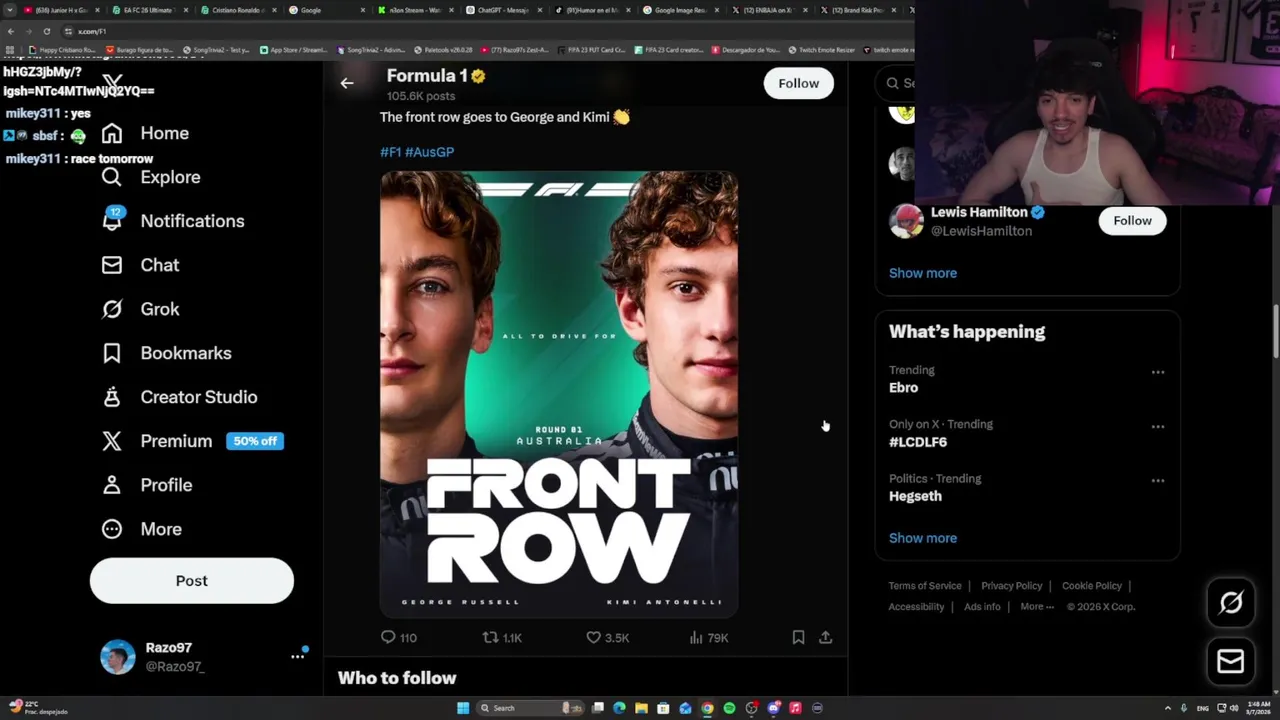
Task: Click the back arrow beside Formula 1 header
Action: pos(347,83)
